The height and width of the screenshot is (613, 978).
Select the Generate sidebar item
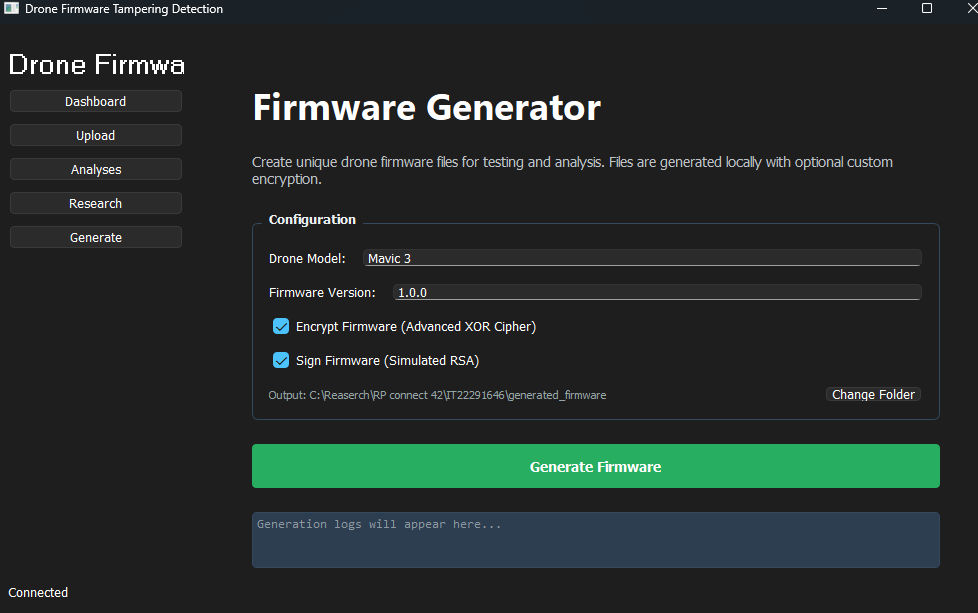point(95,237)
